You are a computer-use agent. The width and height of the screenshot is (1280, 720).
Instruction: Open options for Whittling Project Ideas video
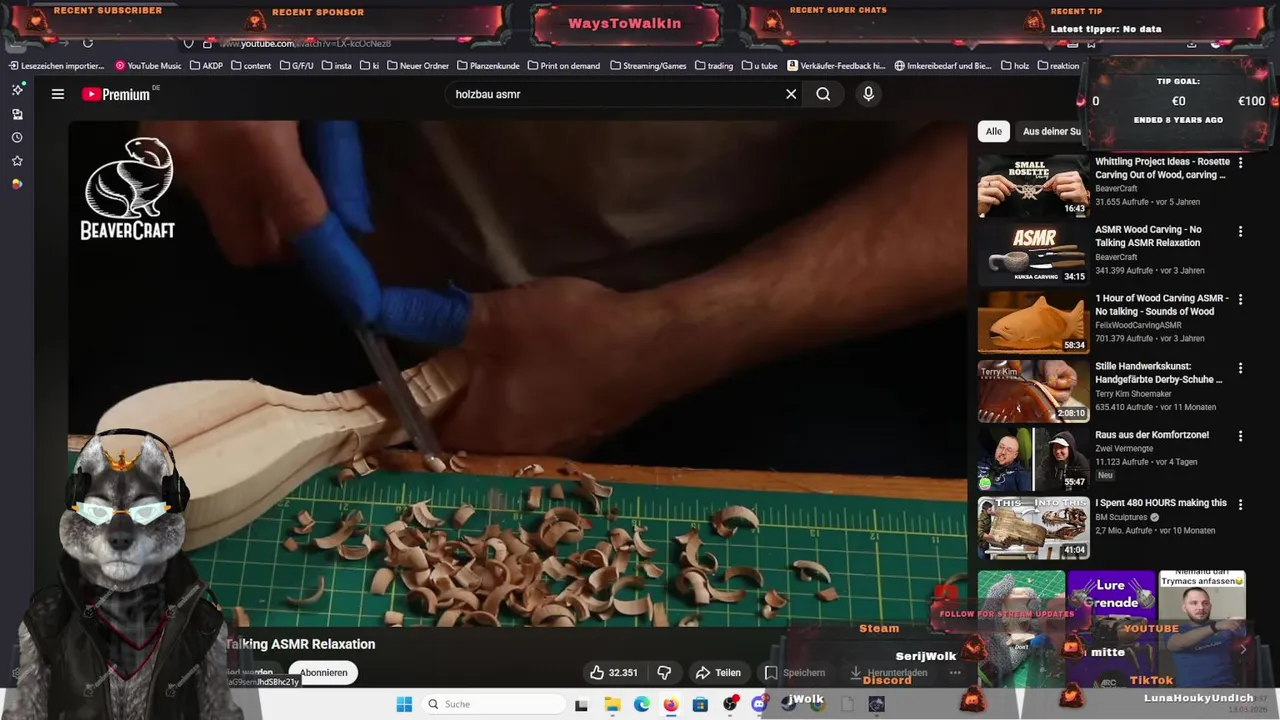[x=1240, y=163]
